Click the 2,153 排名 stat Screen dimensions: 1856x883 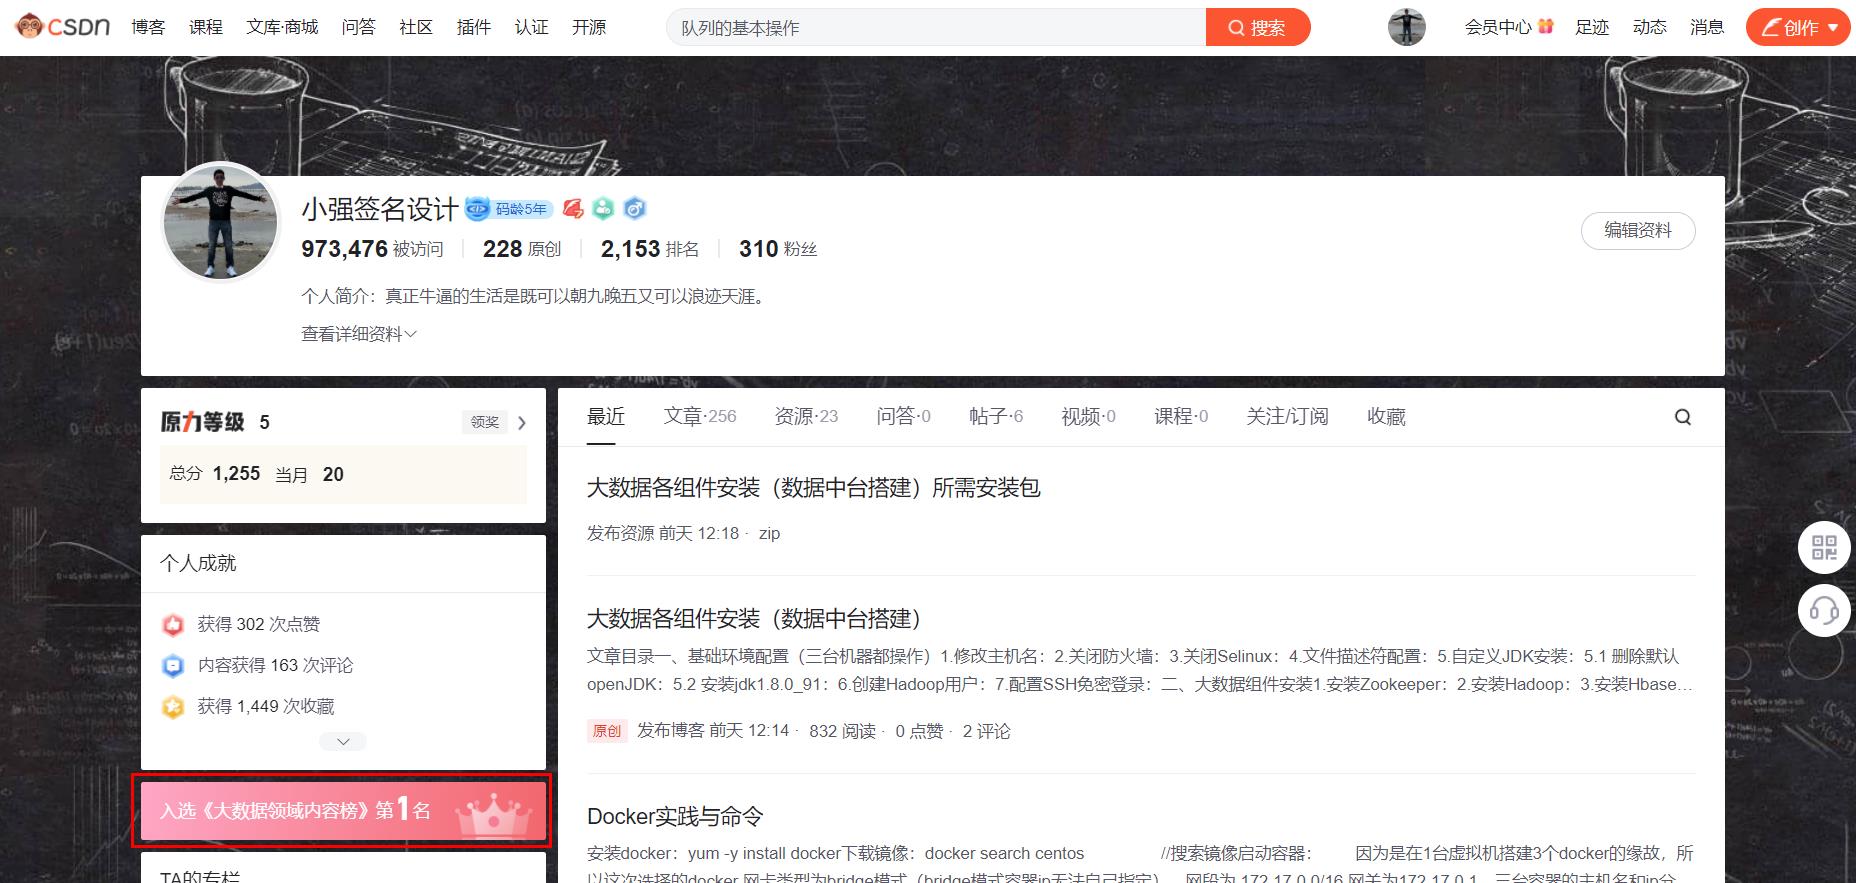point(650,249)
